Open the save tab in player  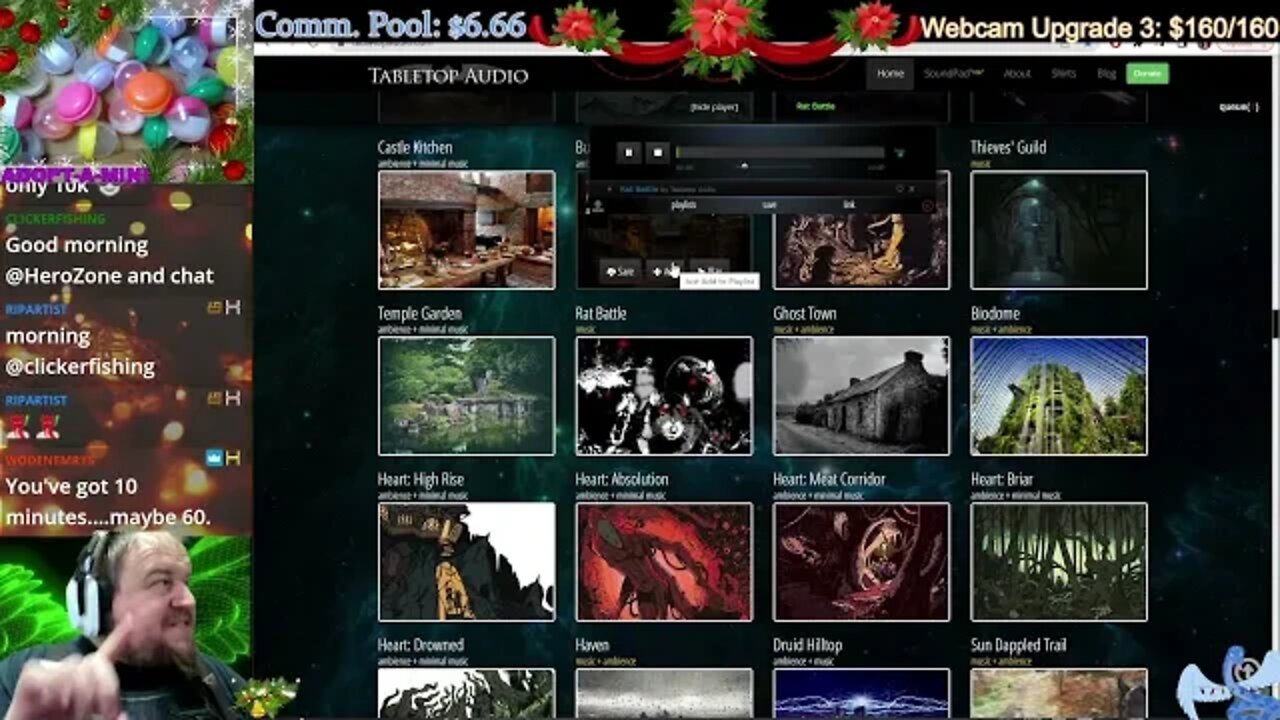[x=769, y=205]
